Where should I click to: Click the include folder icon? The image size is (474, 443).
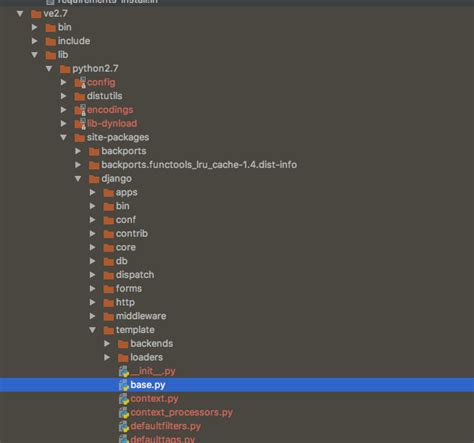(50, 41)
